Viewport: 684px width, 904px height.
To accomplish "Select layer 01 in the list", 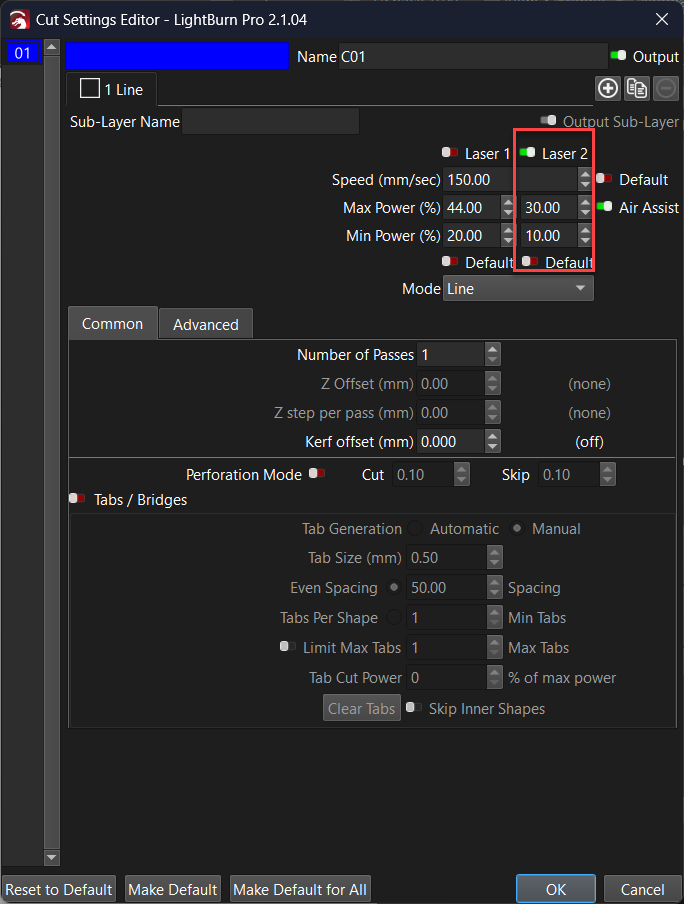I will point(22,53).
